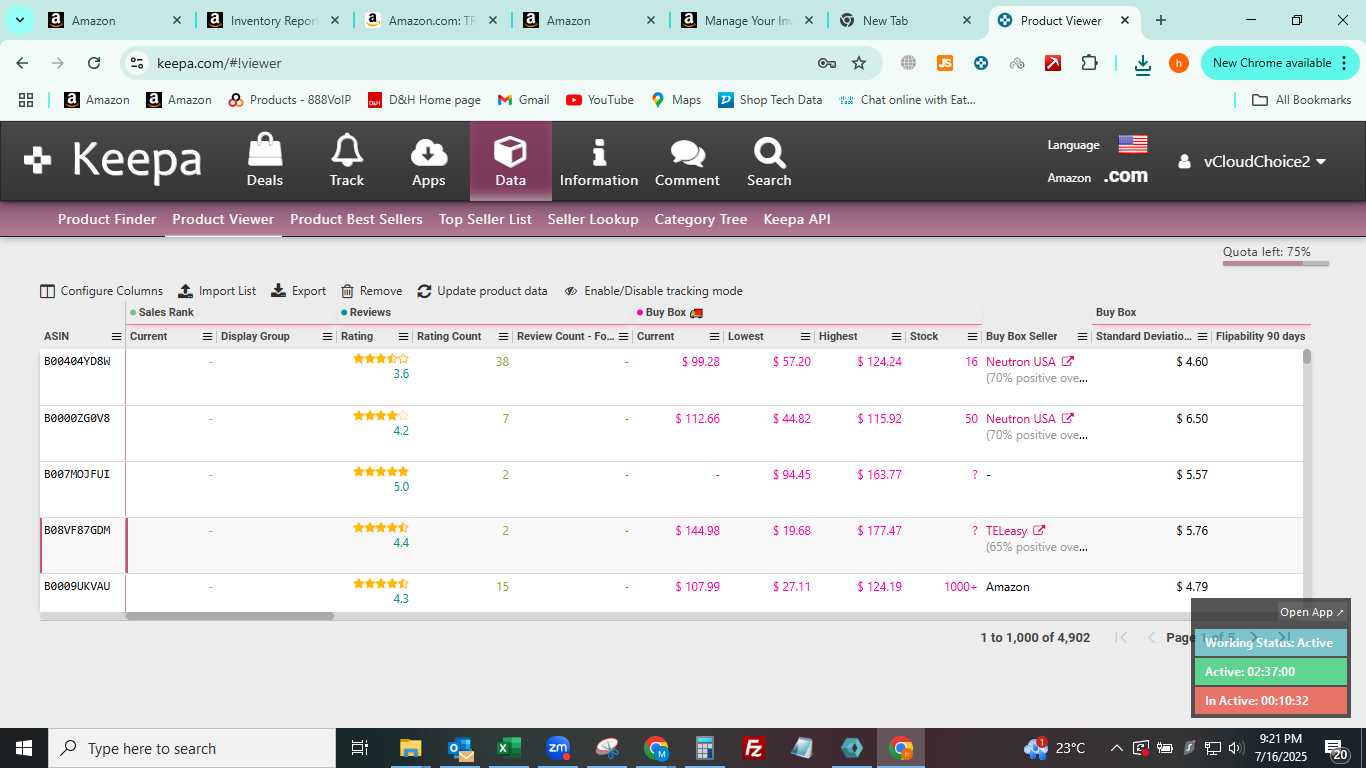Open the Rating column menu

(403, 337)
